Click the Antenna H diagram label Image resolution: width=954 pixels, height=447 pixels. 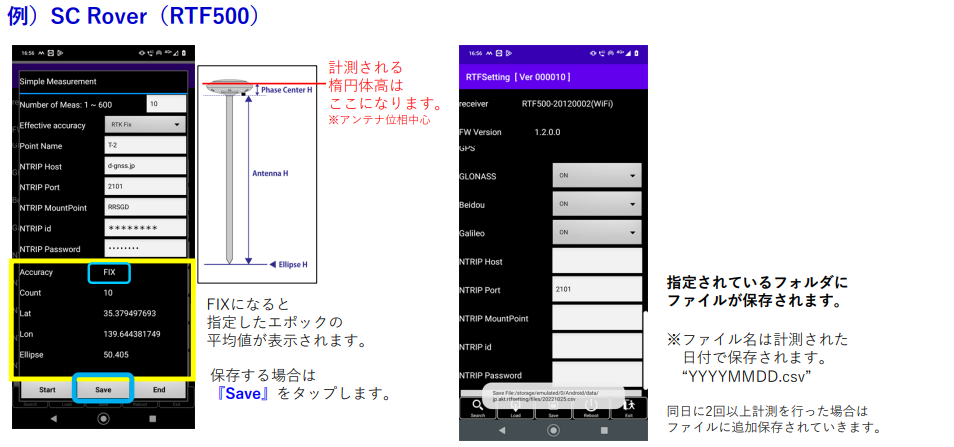[x=270, y=173]
